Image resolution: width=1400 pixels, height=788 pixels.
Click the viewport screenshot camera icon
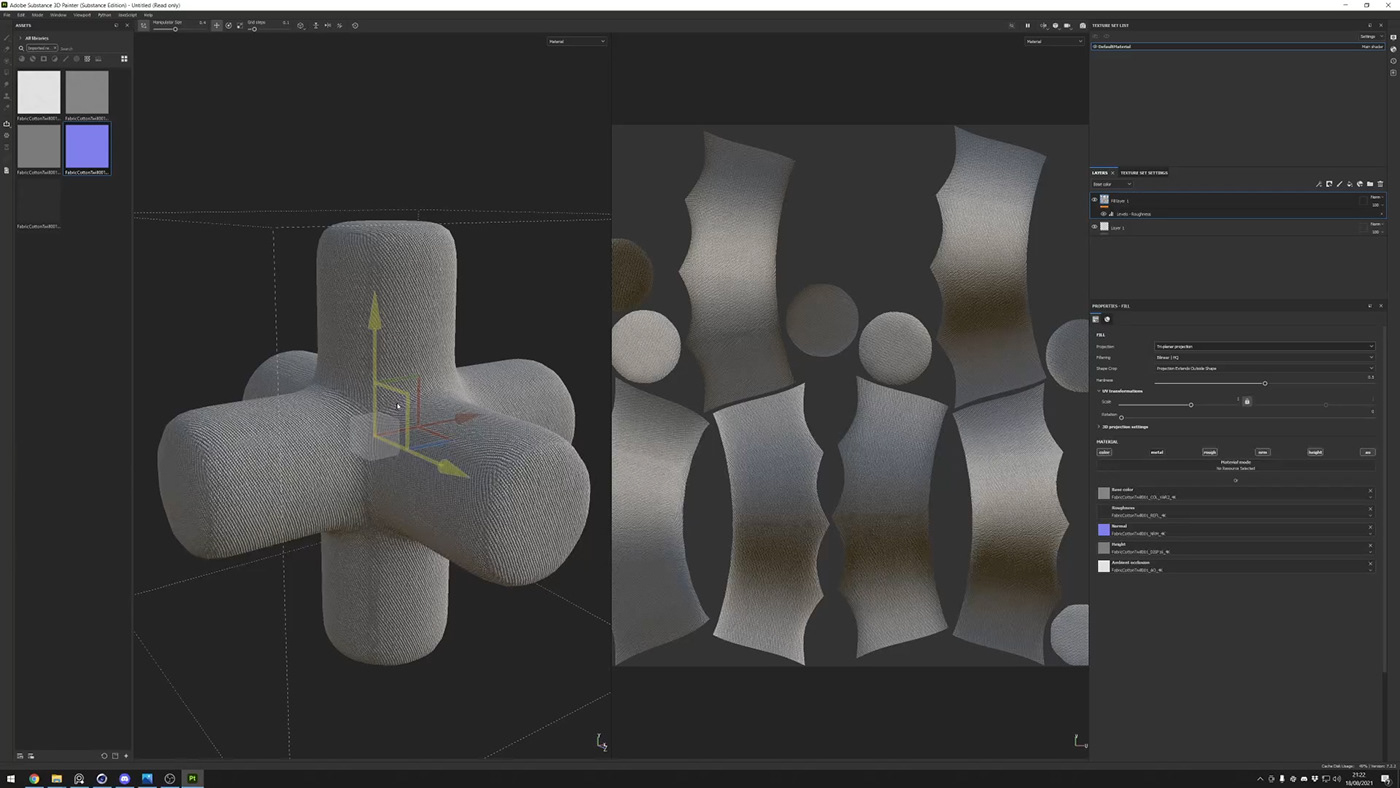coord(1082,26)
